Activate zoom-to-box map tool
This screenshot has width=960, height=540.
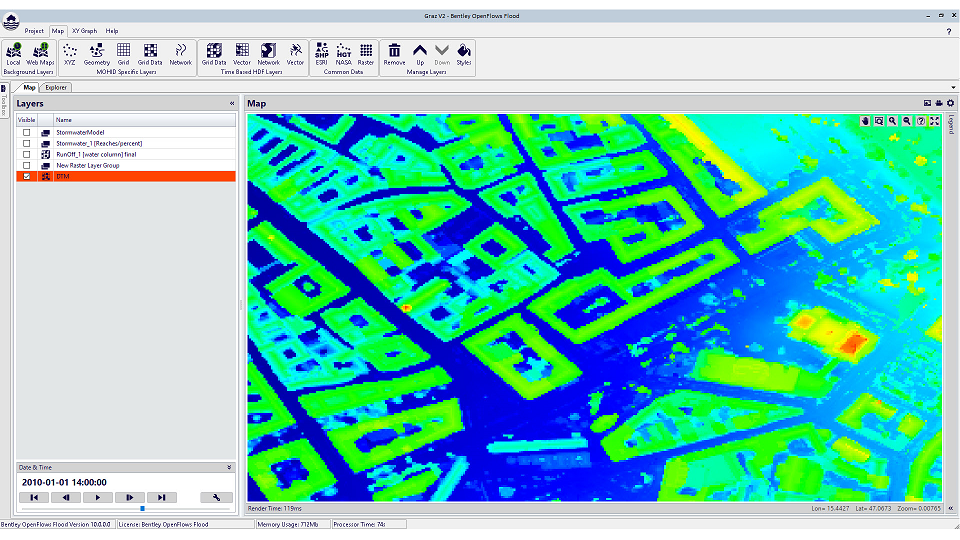pos(879,121)
